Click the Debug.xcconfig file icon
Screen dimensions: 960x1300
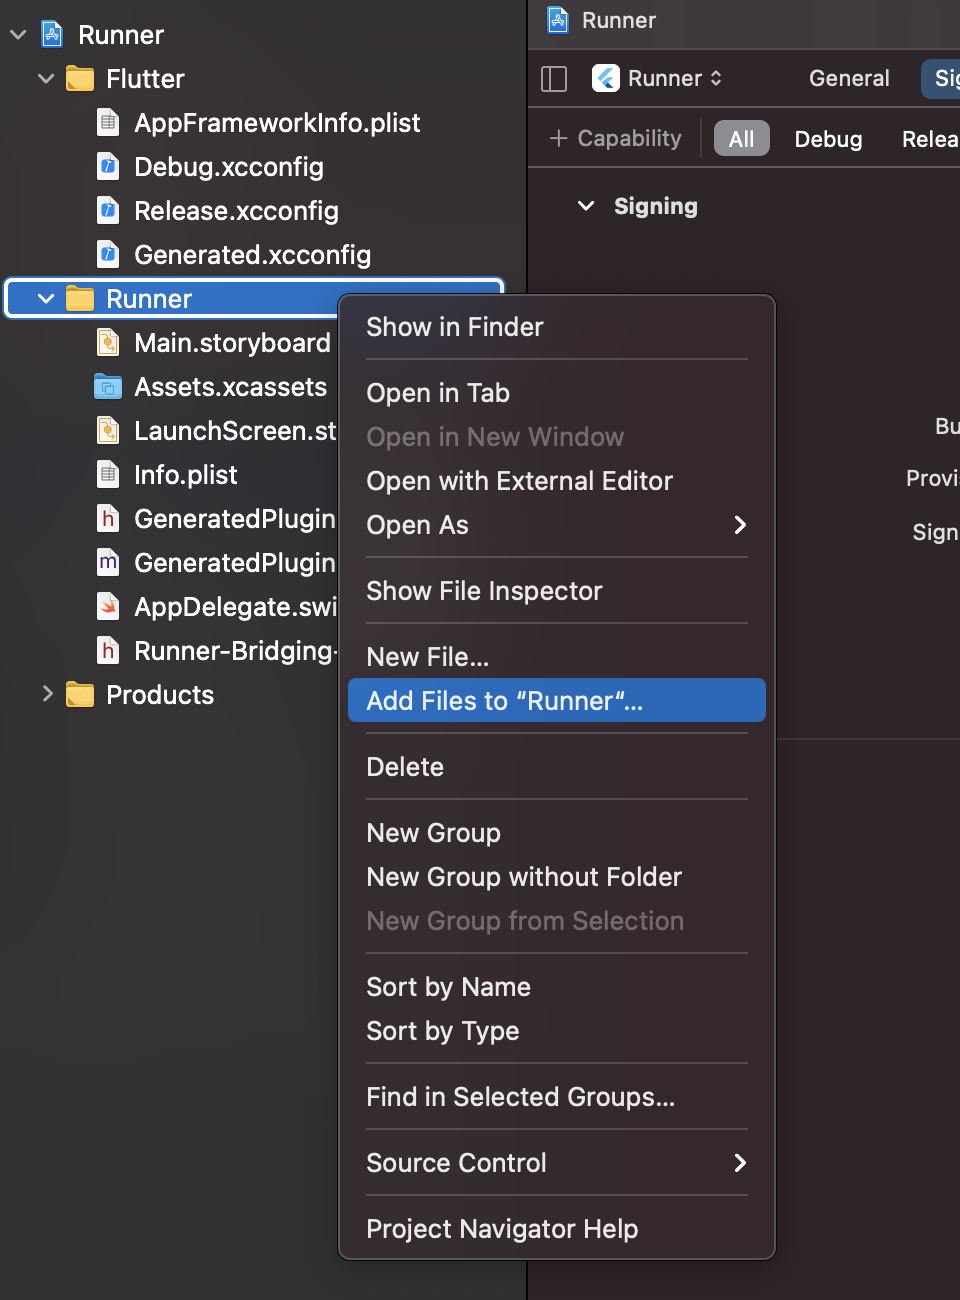pyautogui.click(x=108, y=166)
